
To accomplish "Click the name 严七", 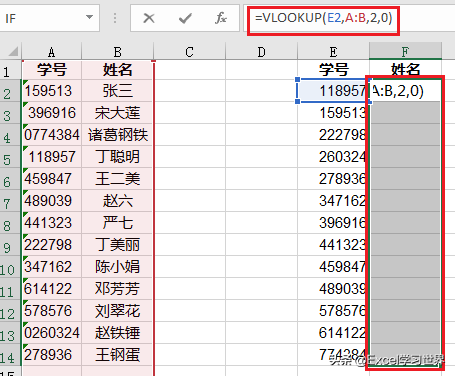I will click(118, 223).
